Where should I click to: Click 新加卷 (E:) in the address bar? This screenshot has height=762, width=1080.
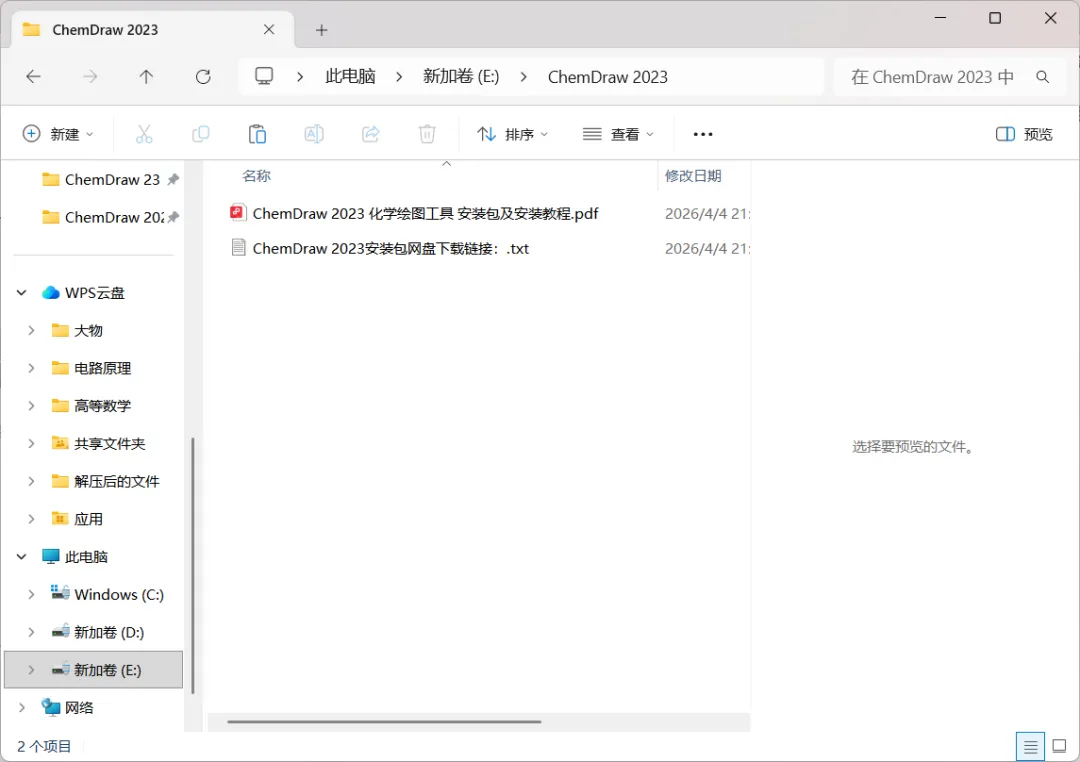click(x=461, y=76)
